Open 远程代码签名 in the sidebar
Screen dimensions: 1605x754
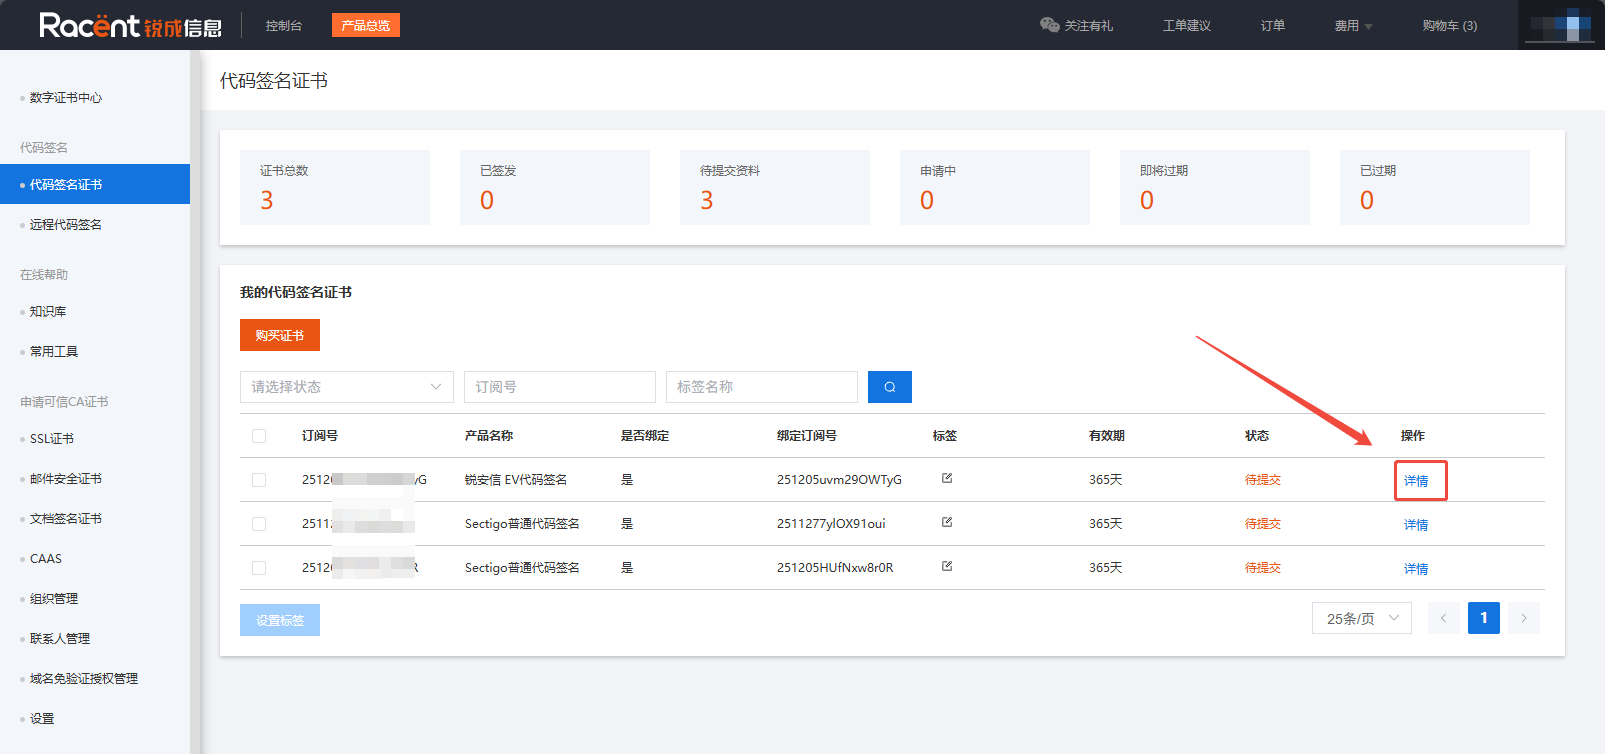tap(66, 225)
